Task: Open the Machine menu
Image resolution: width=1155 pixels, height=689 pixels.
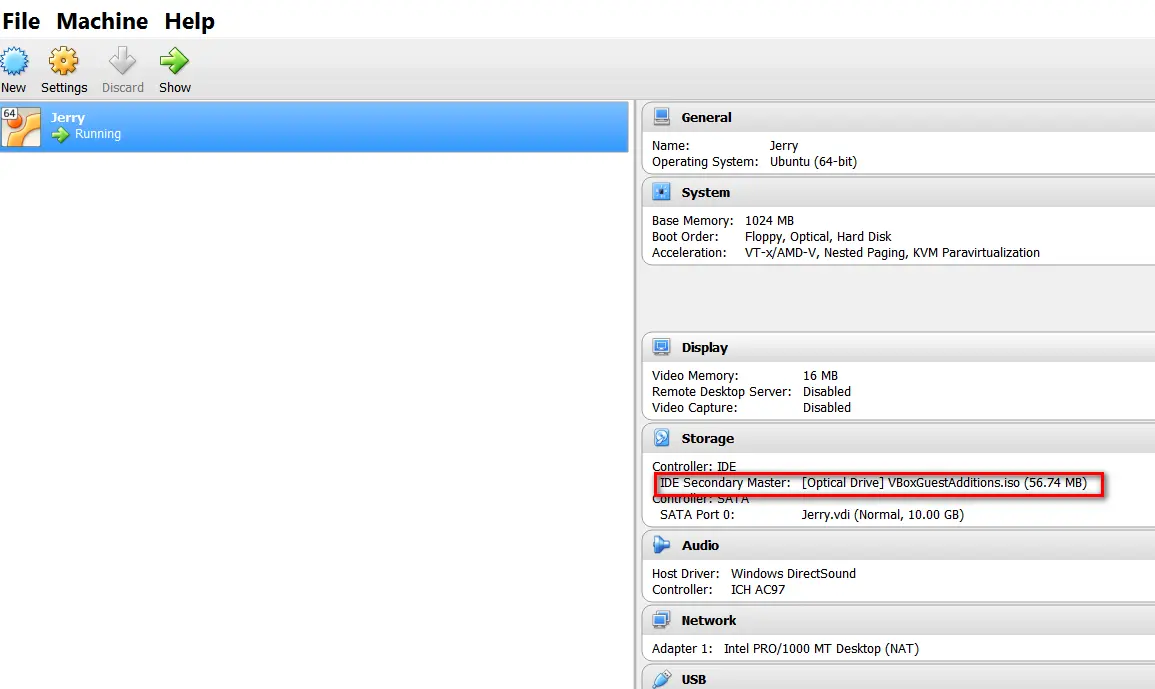Action: [102, 21]
